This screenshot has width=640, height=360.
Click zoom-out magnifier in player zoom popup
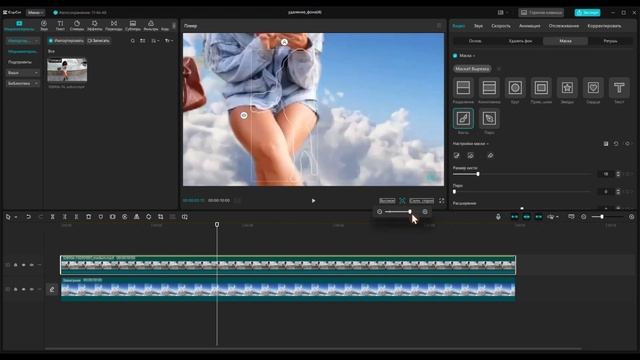tap(380, 212)
